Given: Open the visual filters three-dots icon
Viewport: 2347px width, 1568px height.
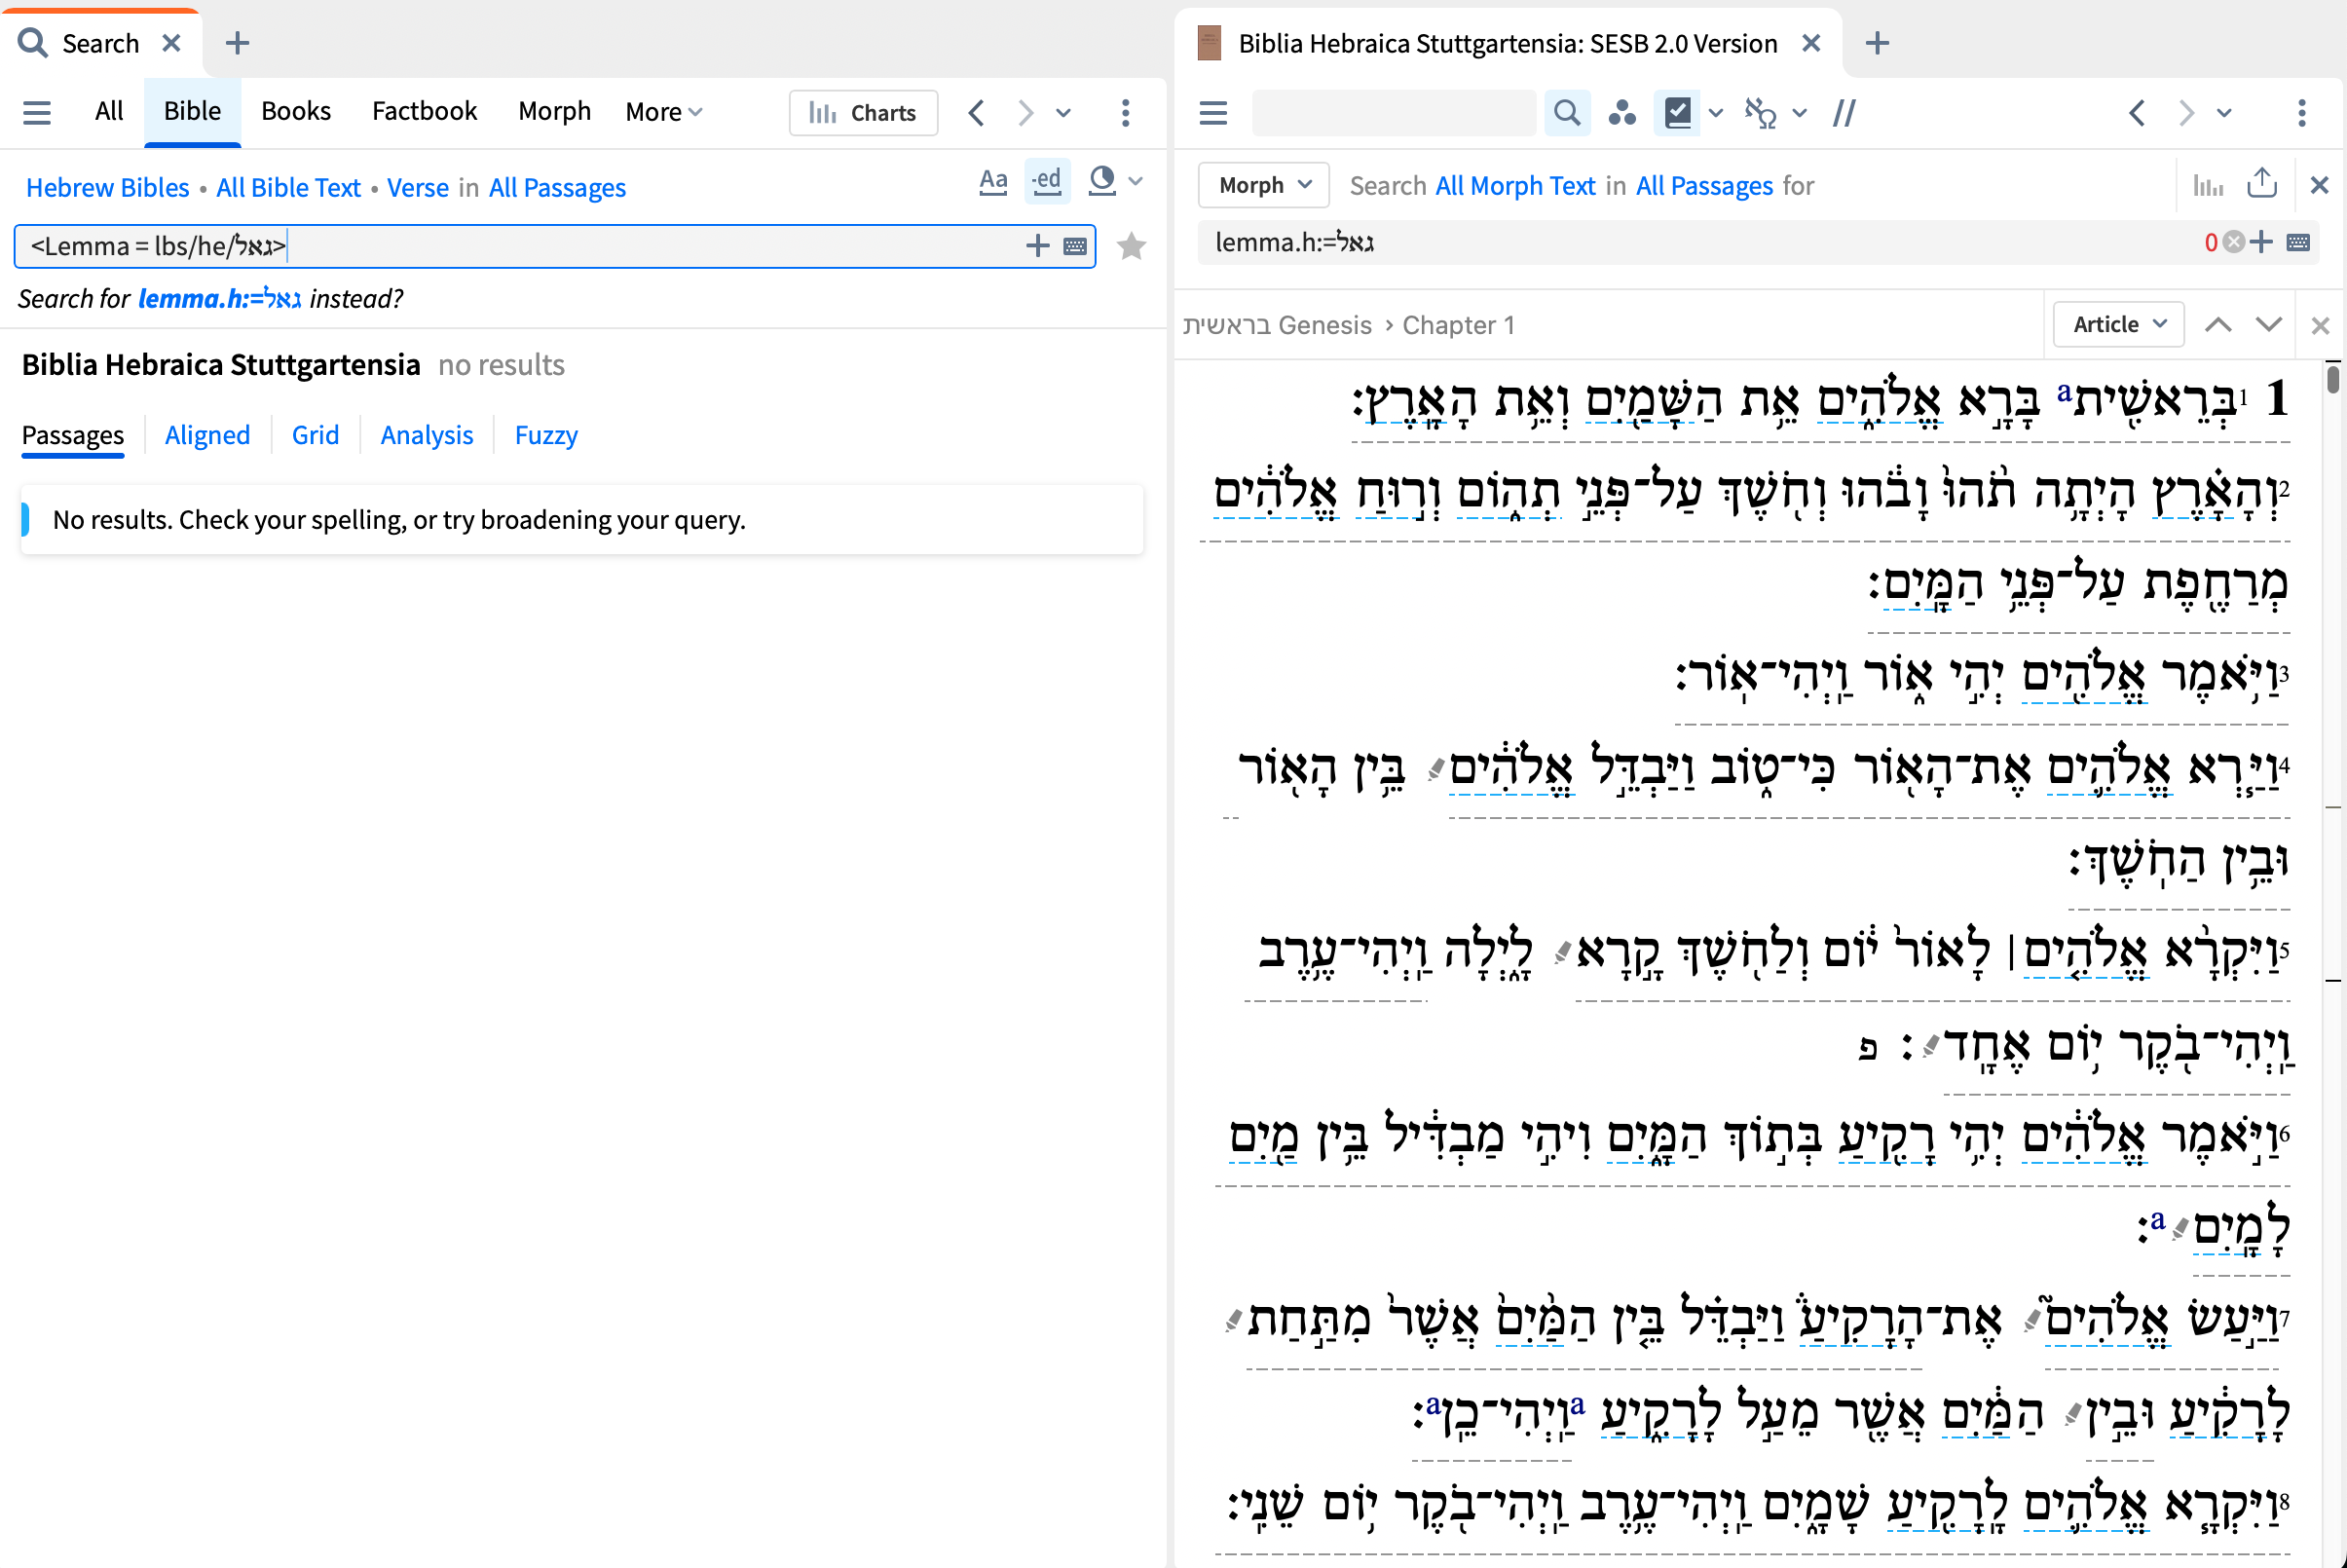Looking at the screenshot, I should tap(1621, 113).
